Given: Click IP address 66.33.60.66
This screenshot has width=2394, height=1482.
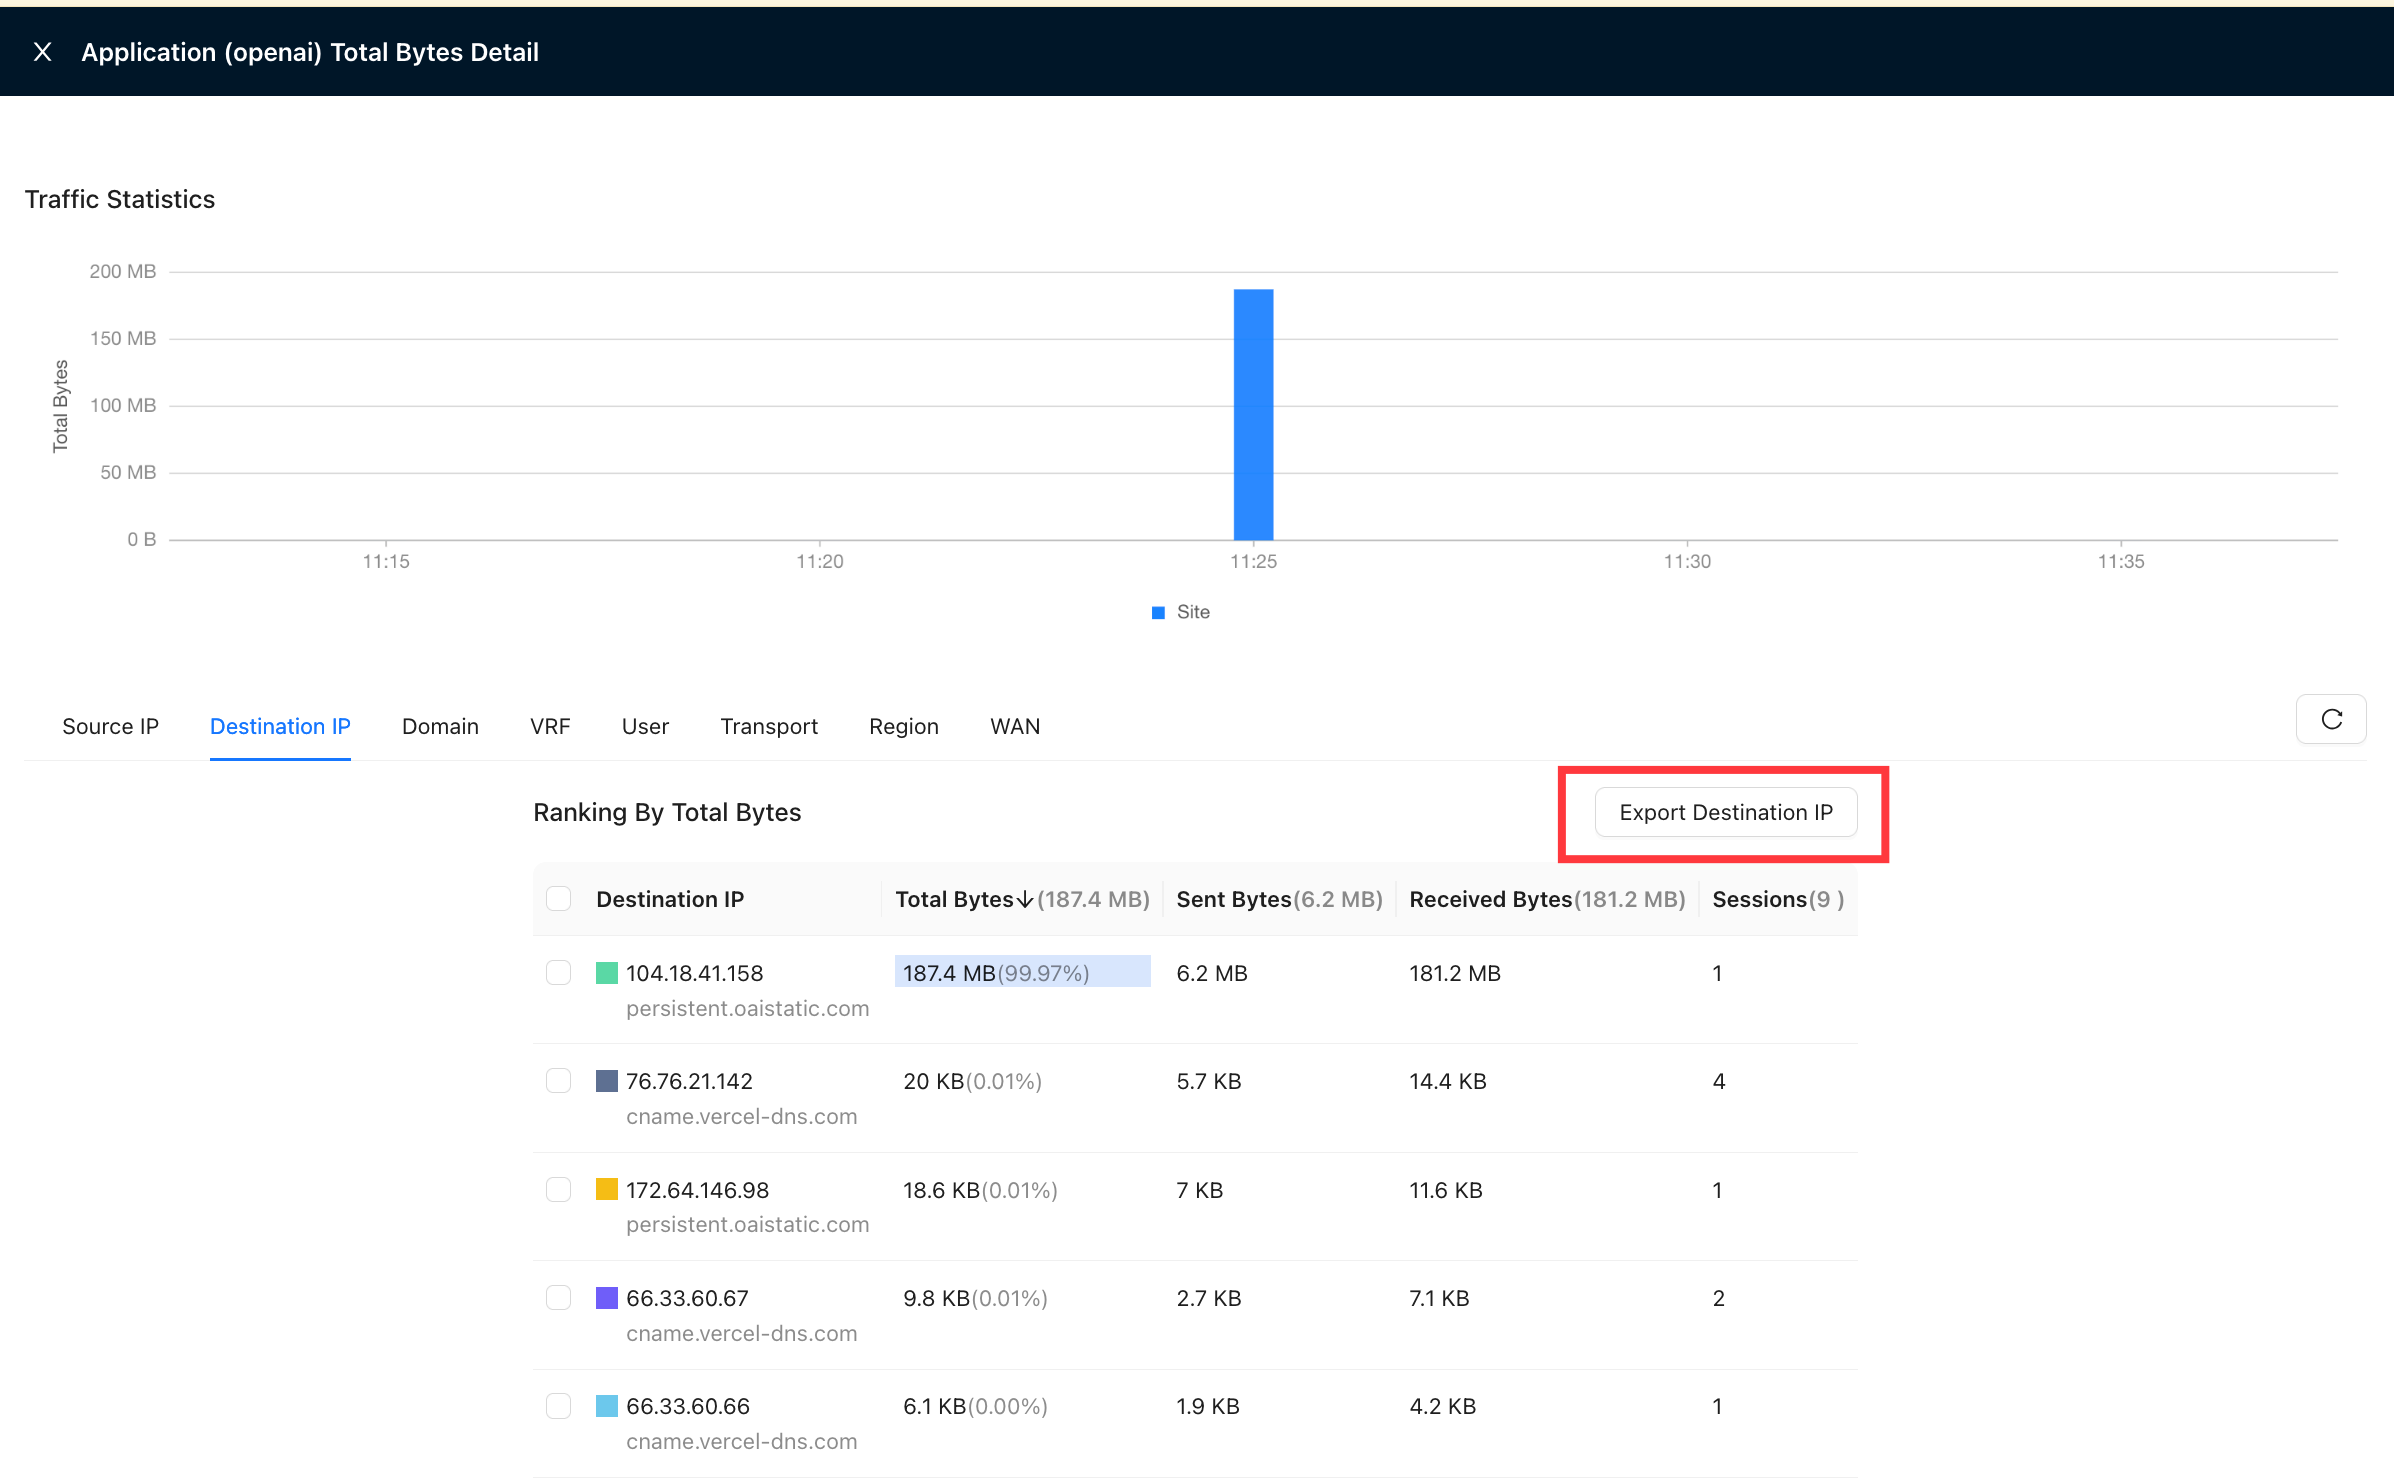Looking at the screenshot, I should click(688, 1406).
